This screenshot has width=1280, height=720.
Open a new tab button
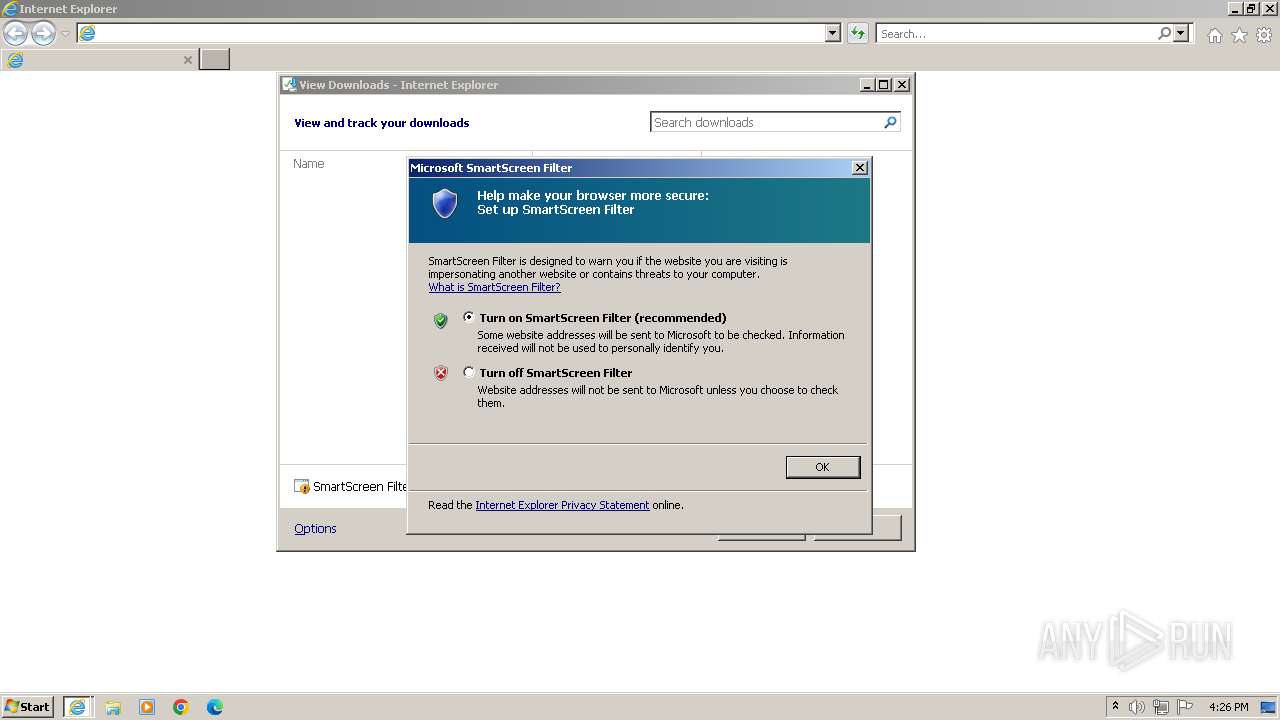point(214,59)
